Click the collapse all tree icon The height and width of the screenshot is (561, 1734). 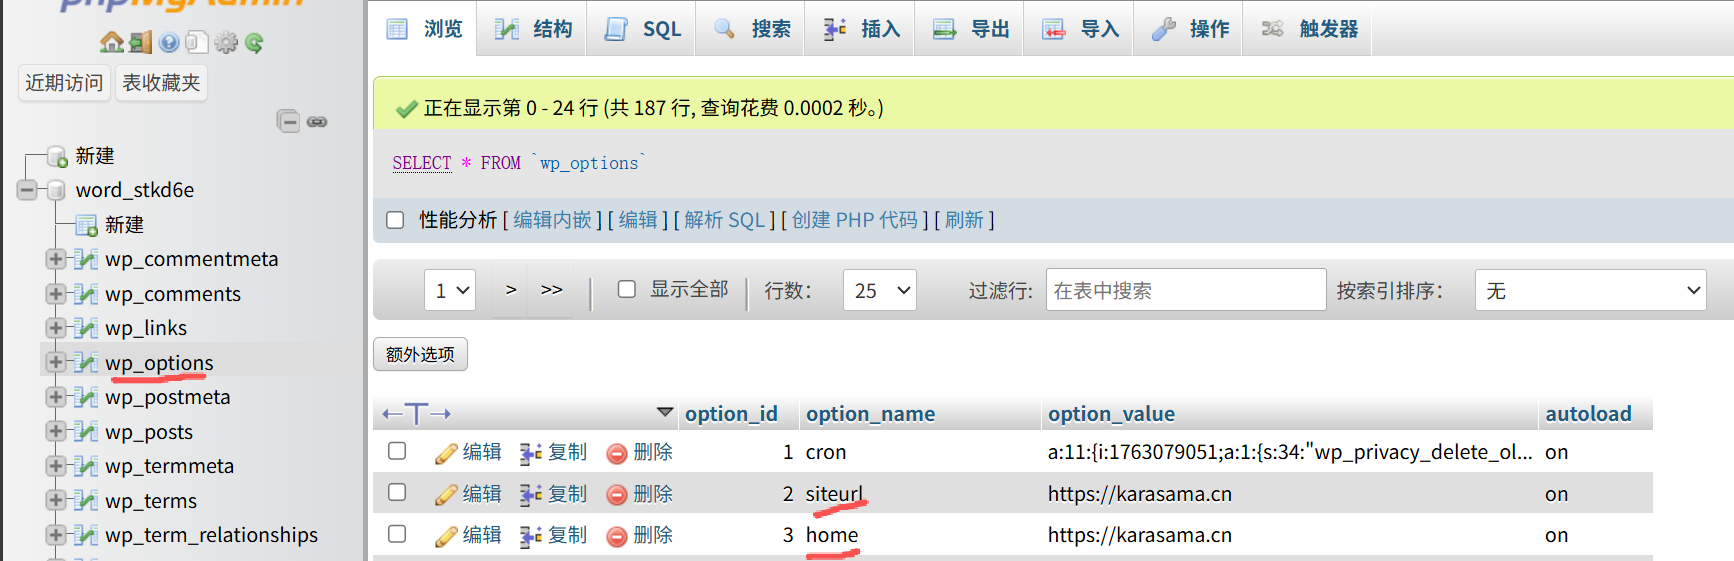click(288, 122)
